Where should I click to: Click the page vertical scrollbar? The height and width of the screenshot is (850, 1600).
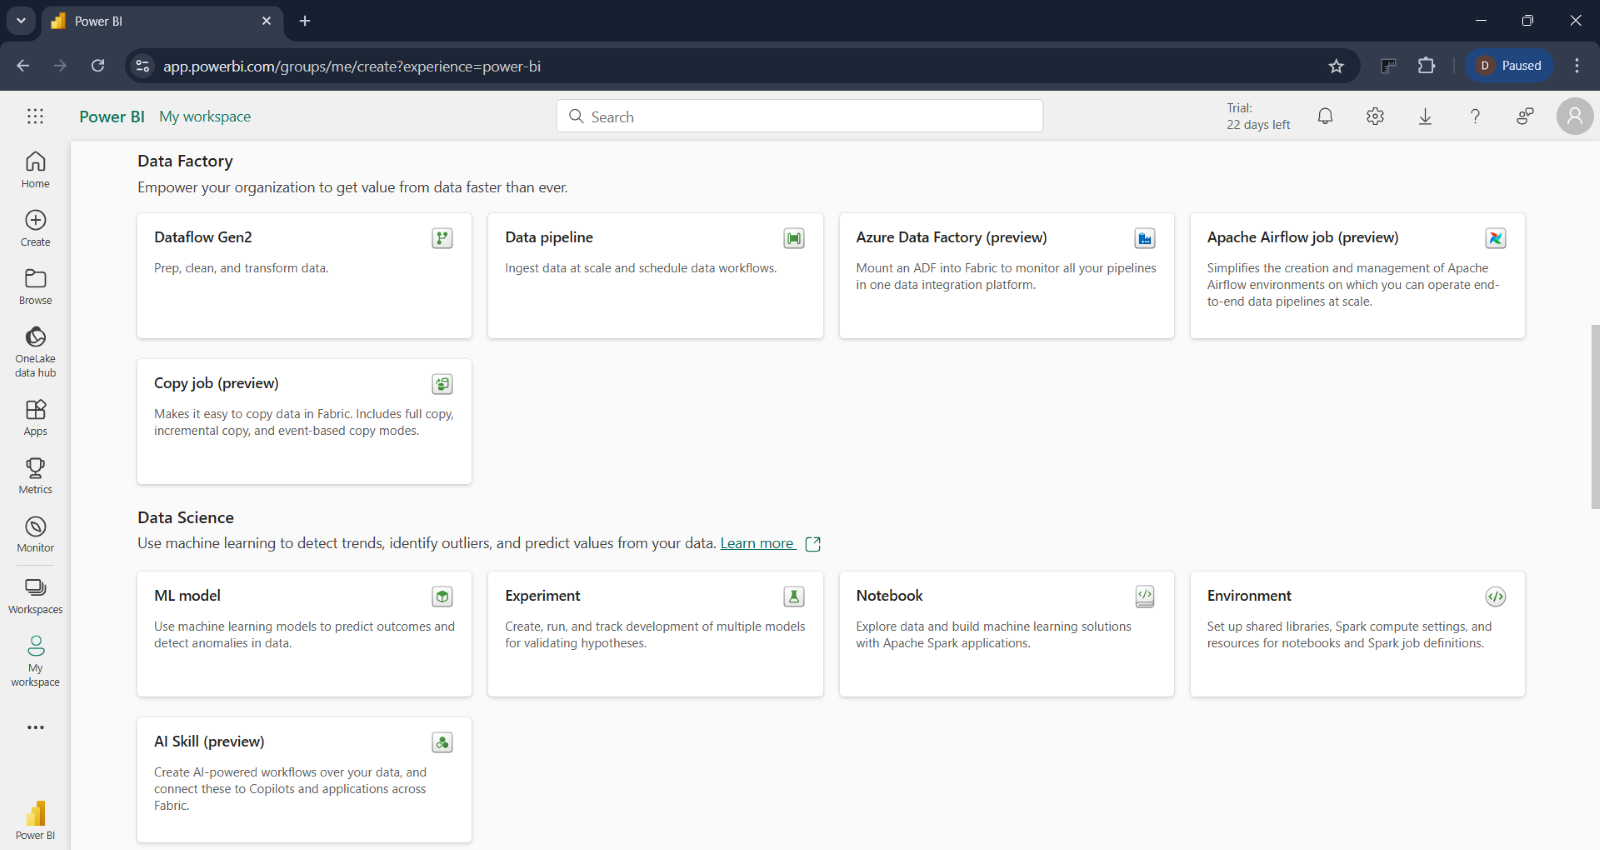pyautogui.click(x=1595, y=417)
